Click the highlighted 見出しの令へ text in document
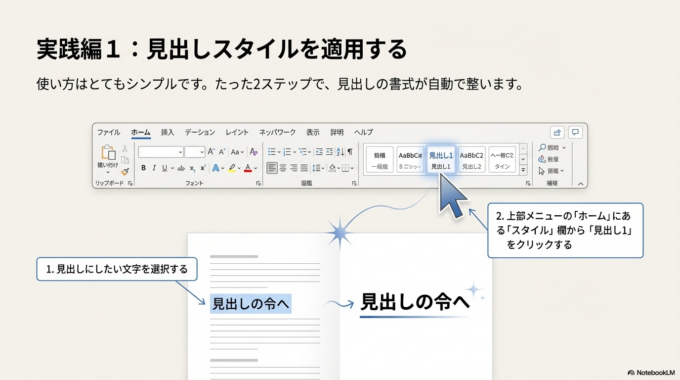680x380 pixels. click(x=251, y=304)
